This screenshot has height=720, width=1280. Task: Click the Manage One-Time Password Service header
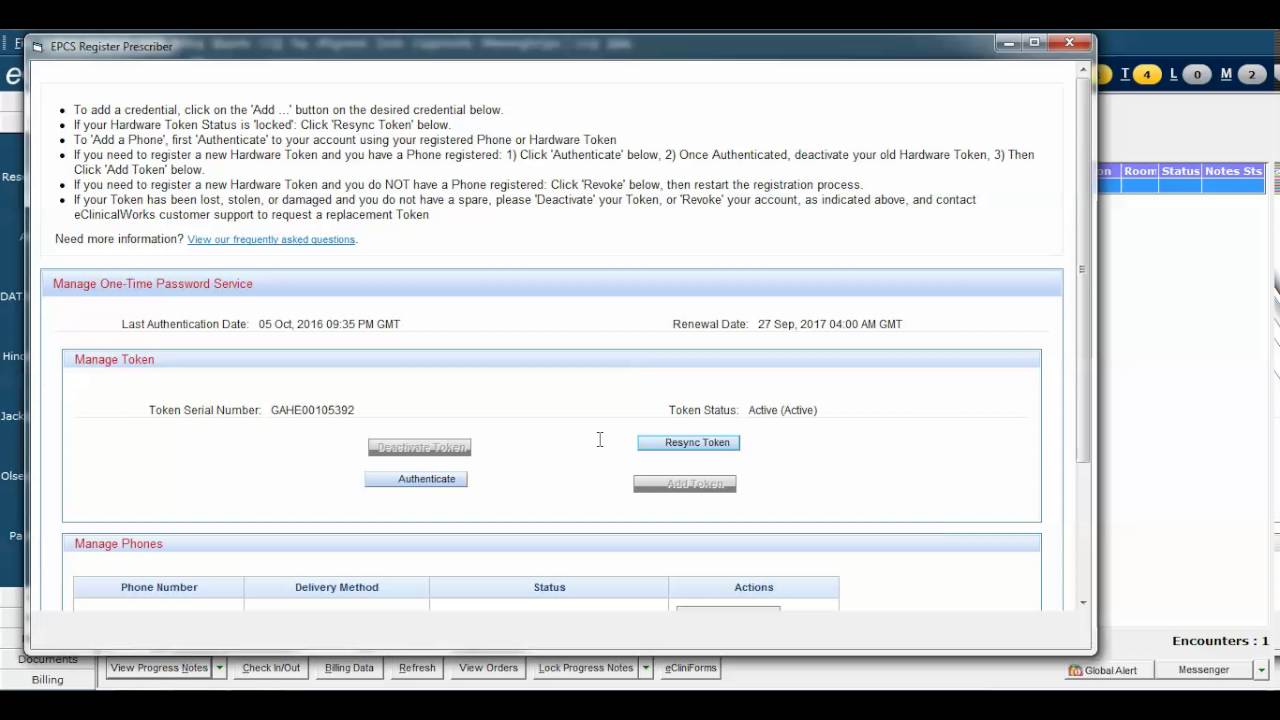(552, 284)
